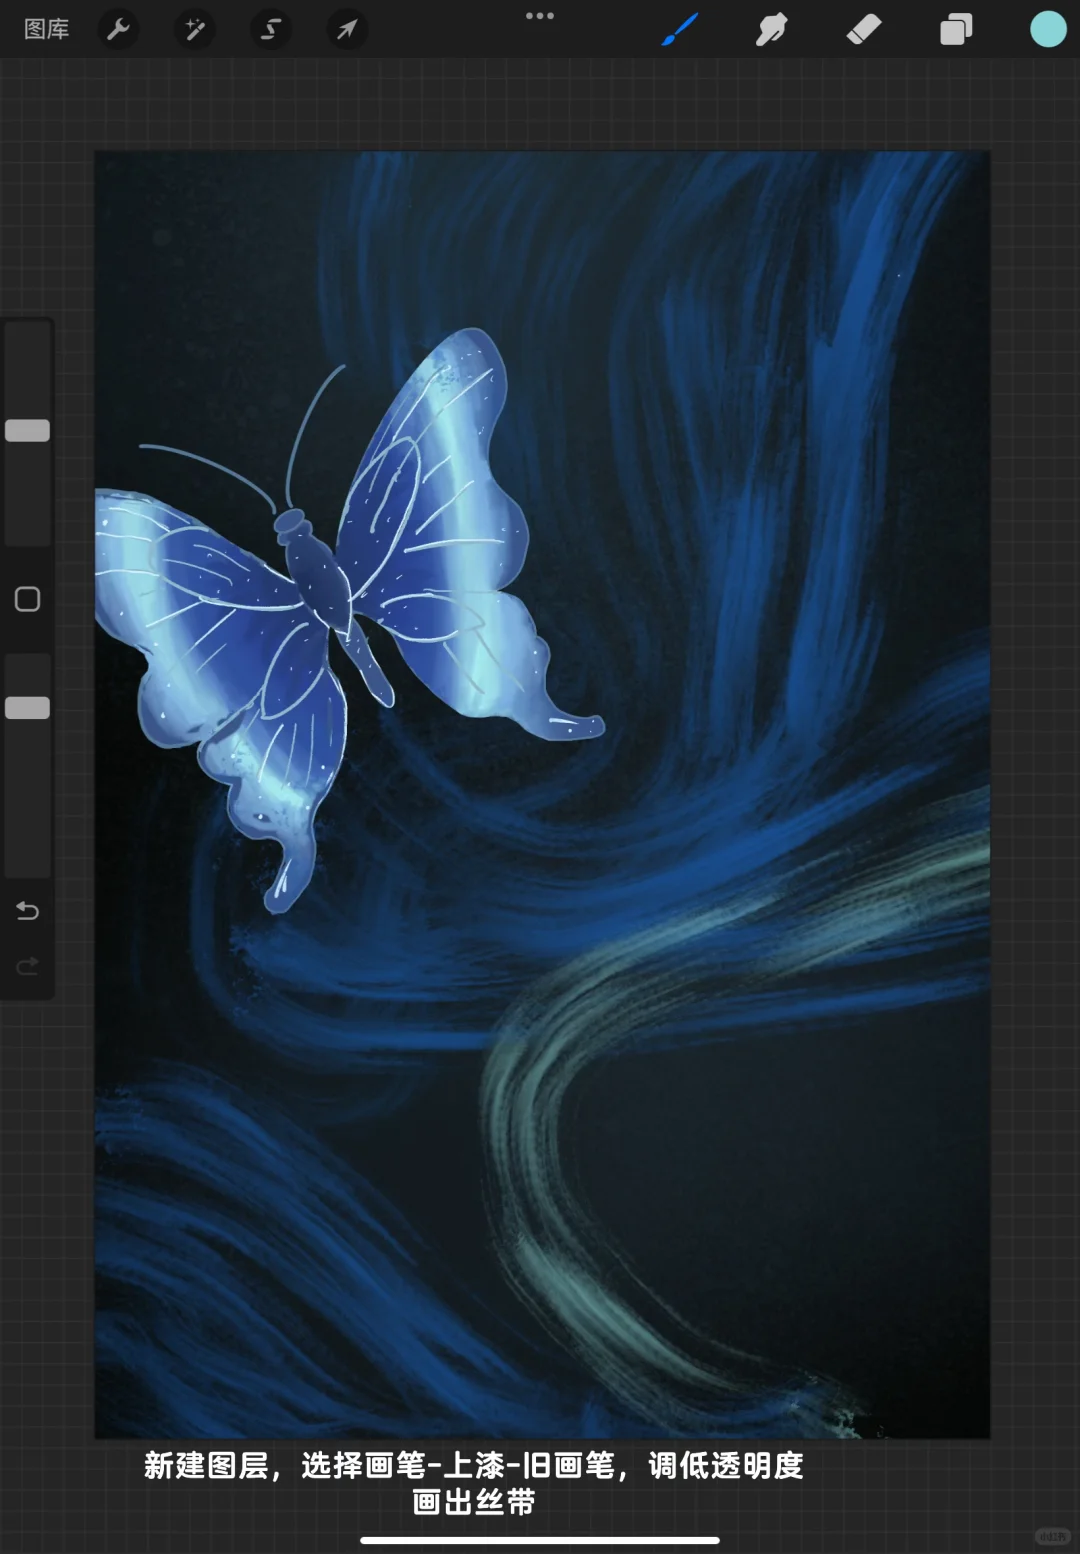Screen dimensions: 1080x1554
Task: Open the Layers panel
Action: pyautogui.click(x=955, y=29)
